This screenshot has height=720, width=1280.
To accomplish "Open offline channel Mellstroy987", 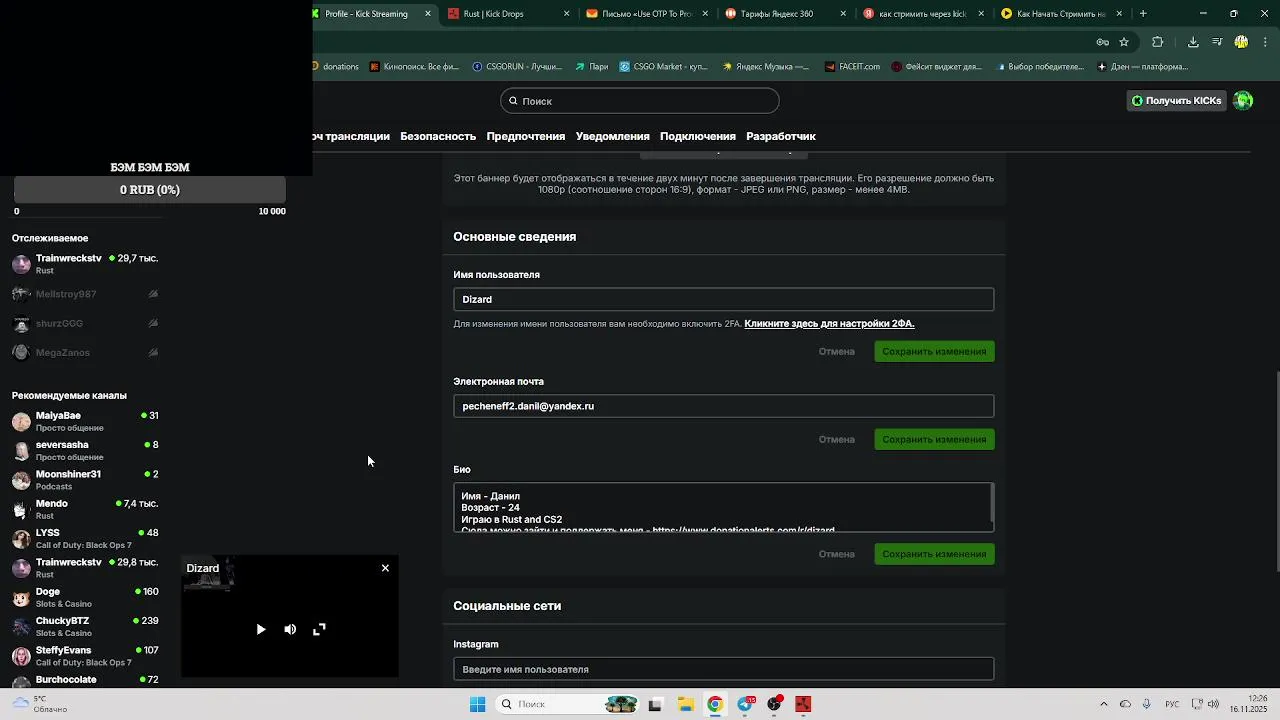I will coord(85,294).
